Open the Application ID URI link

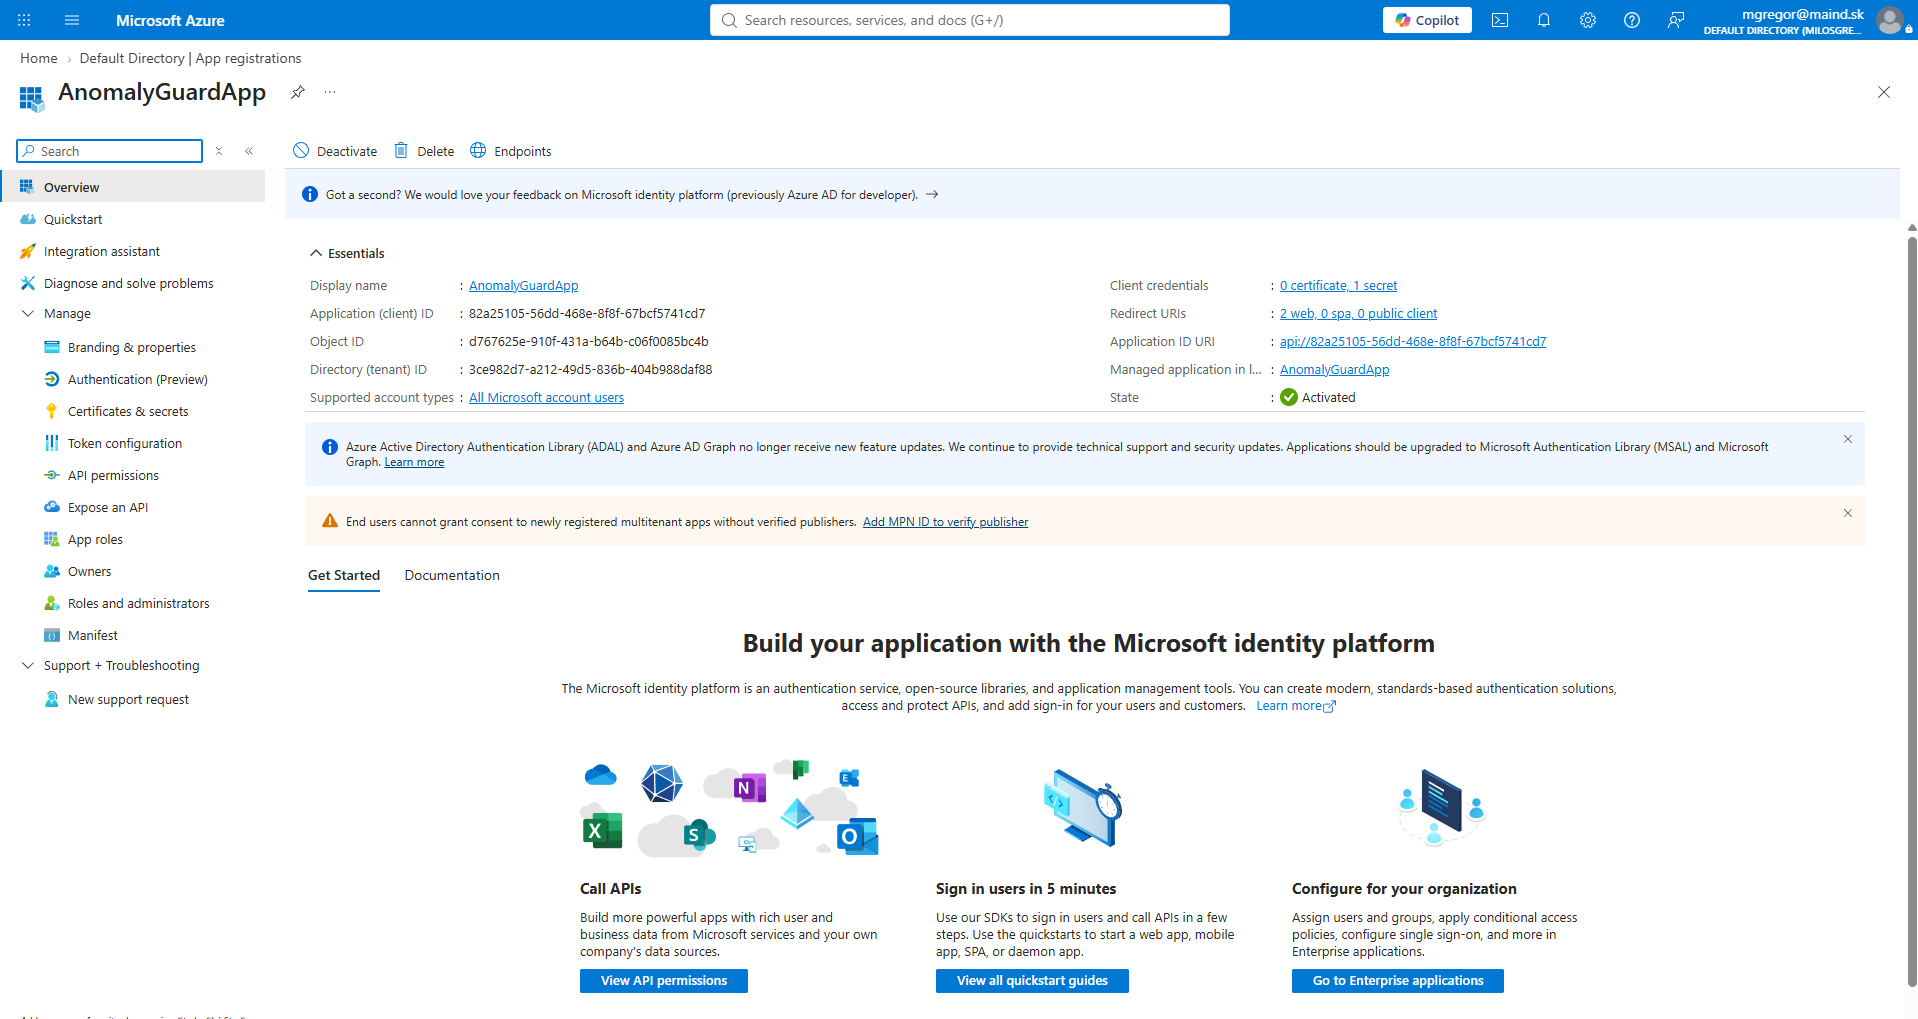pos(1413,342)
